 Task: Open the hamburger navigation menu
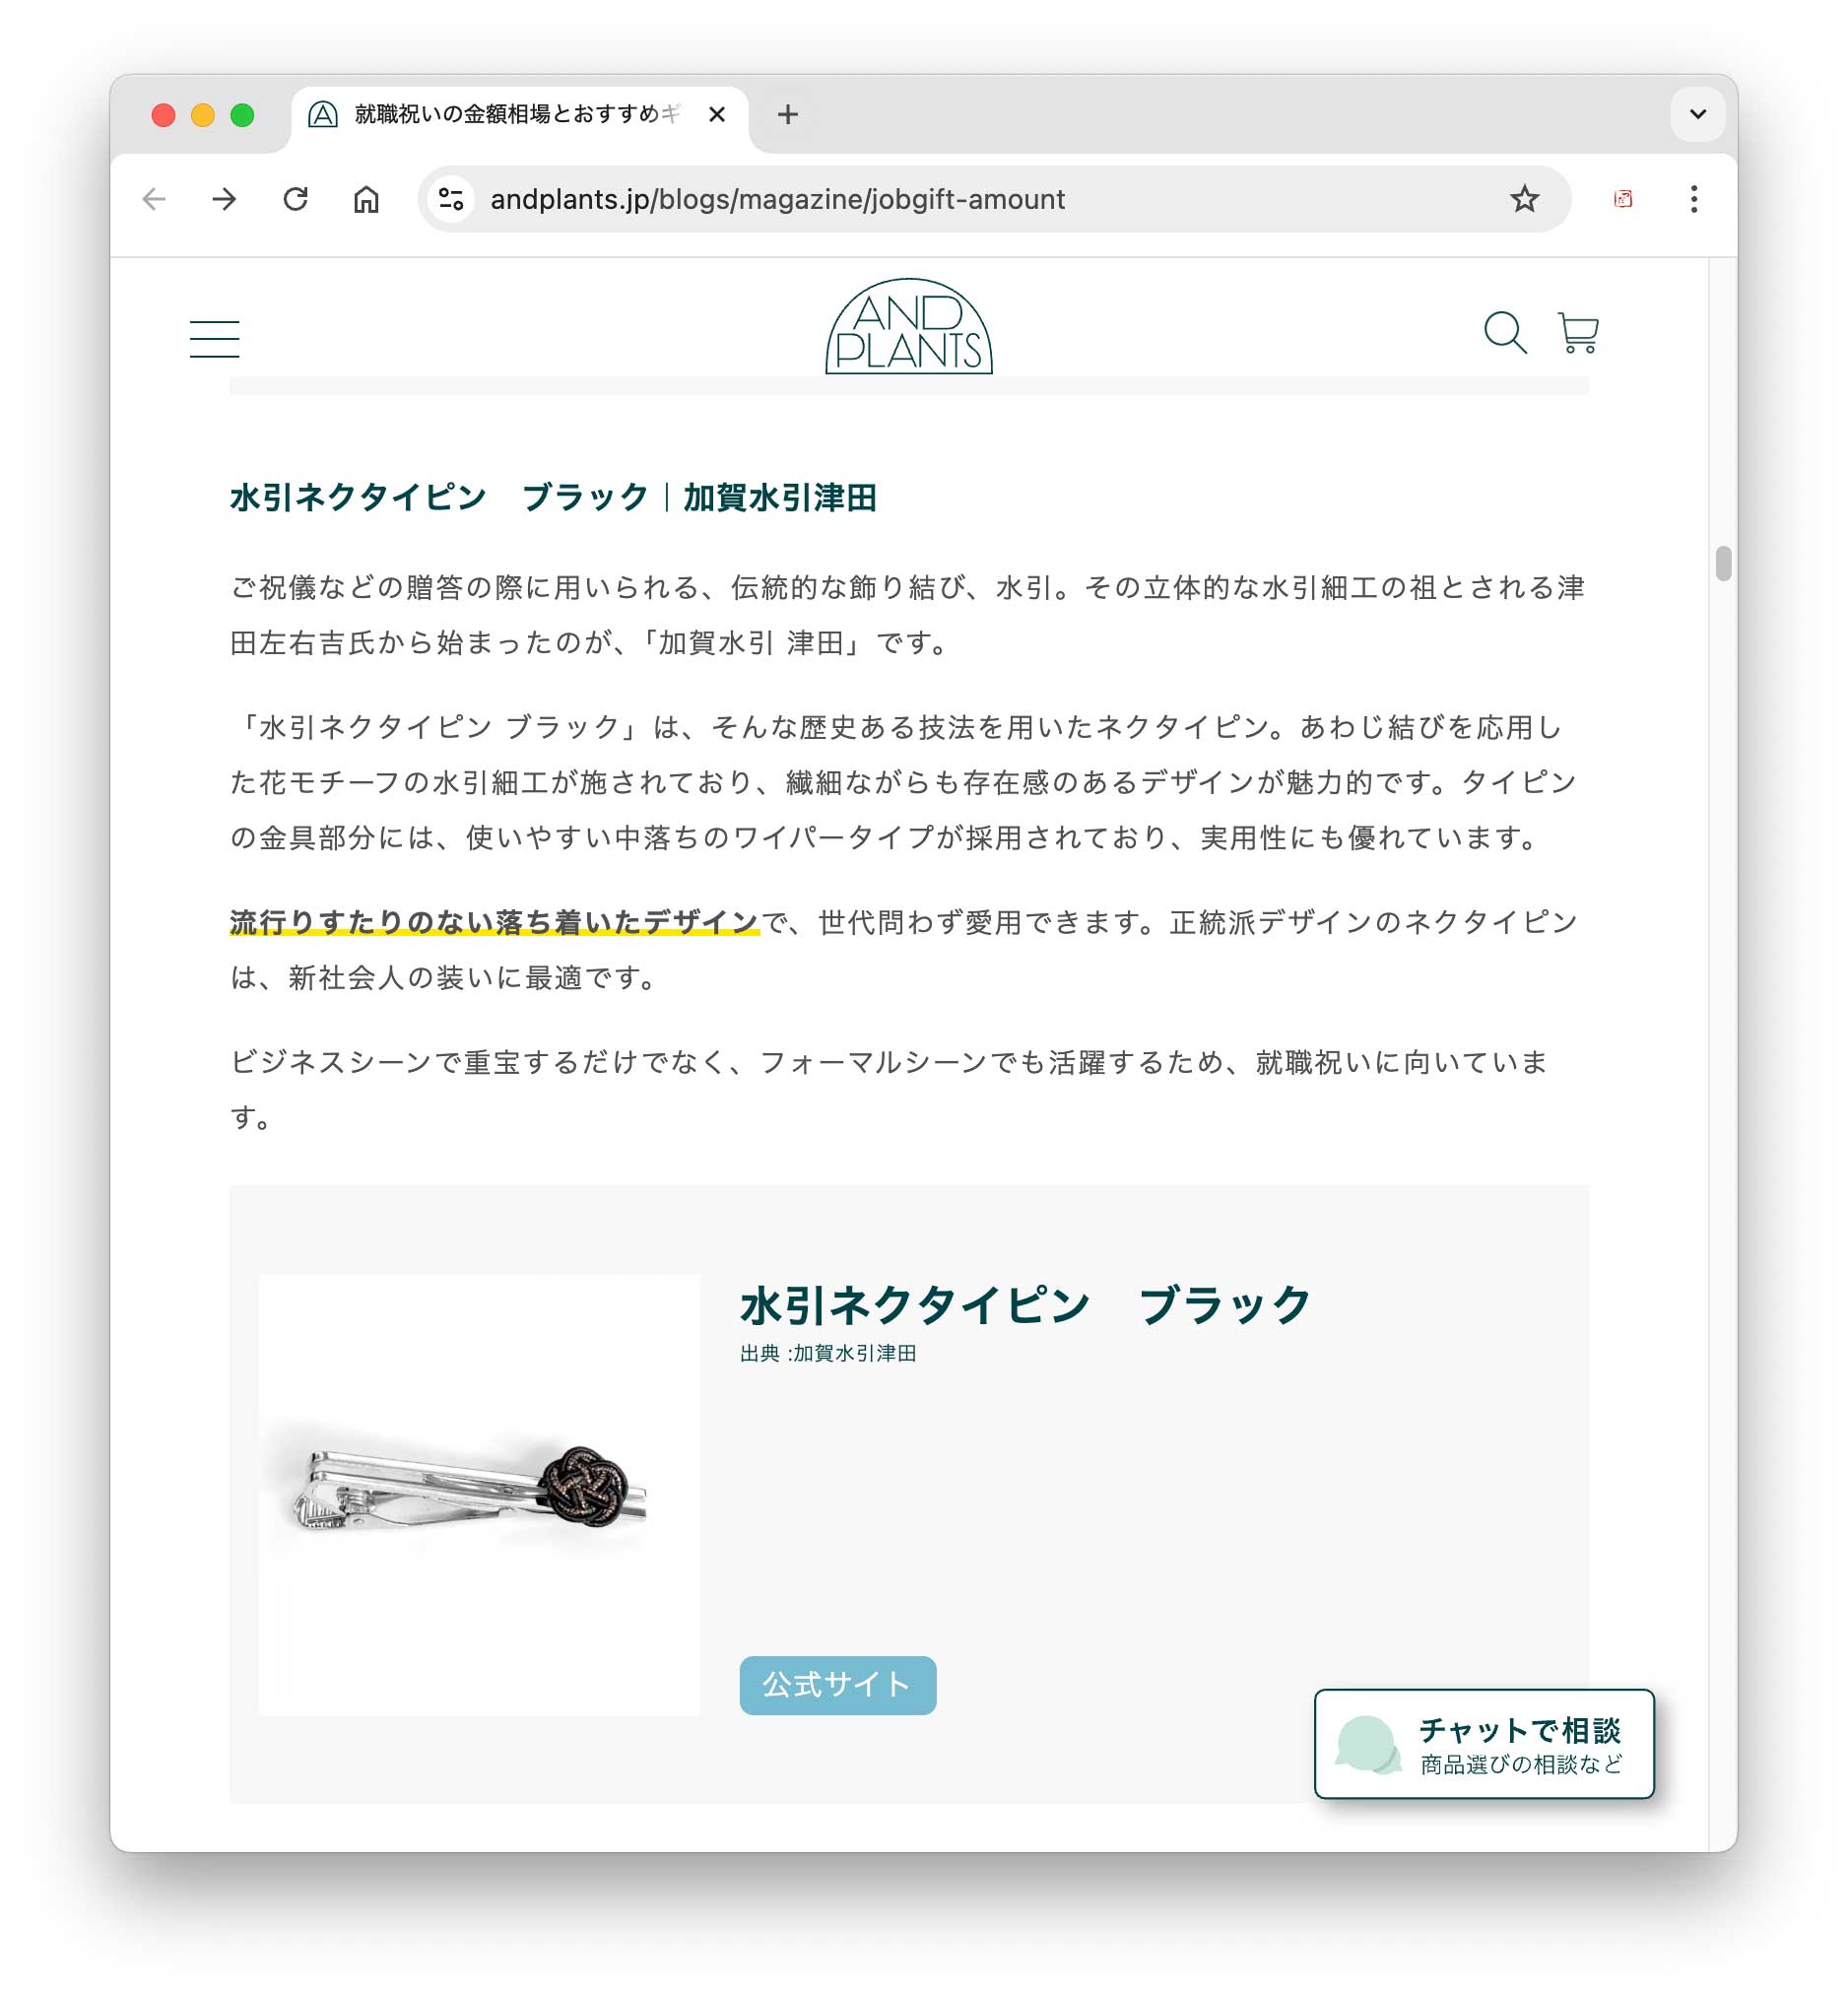[214, 338]
